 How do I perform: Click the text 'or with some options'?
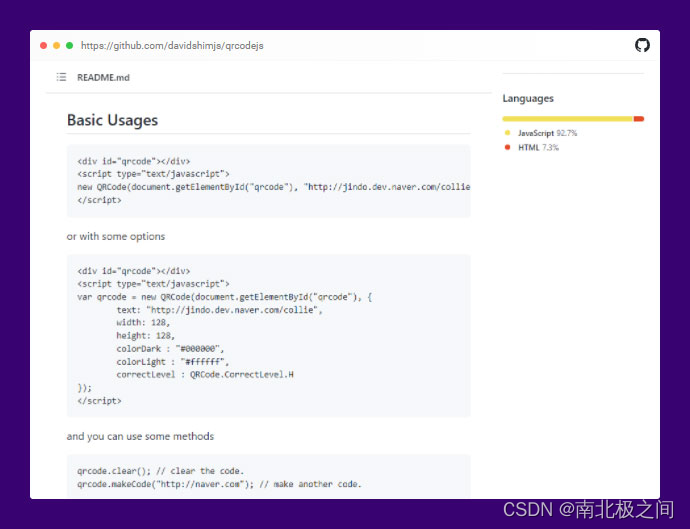click(x=116, y=236)
